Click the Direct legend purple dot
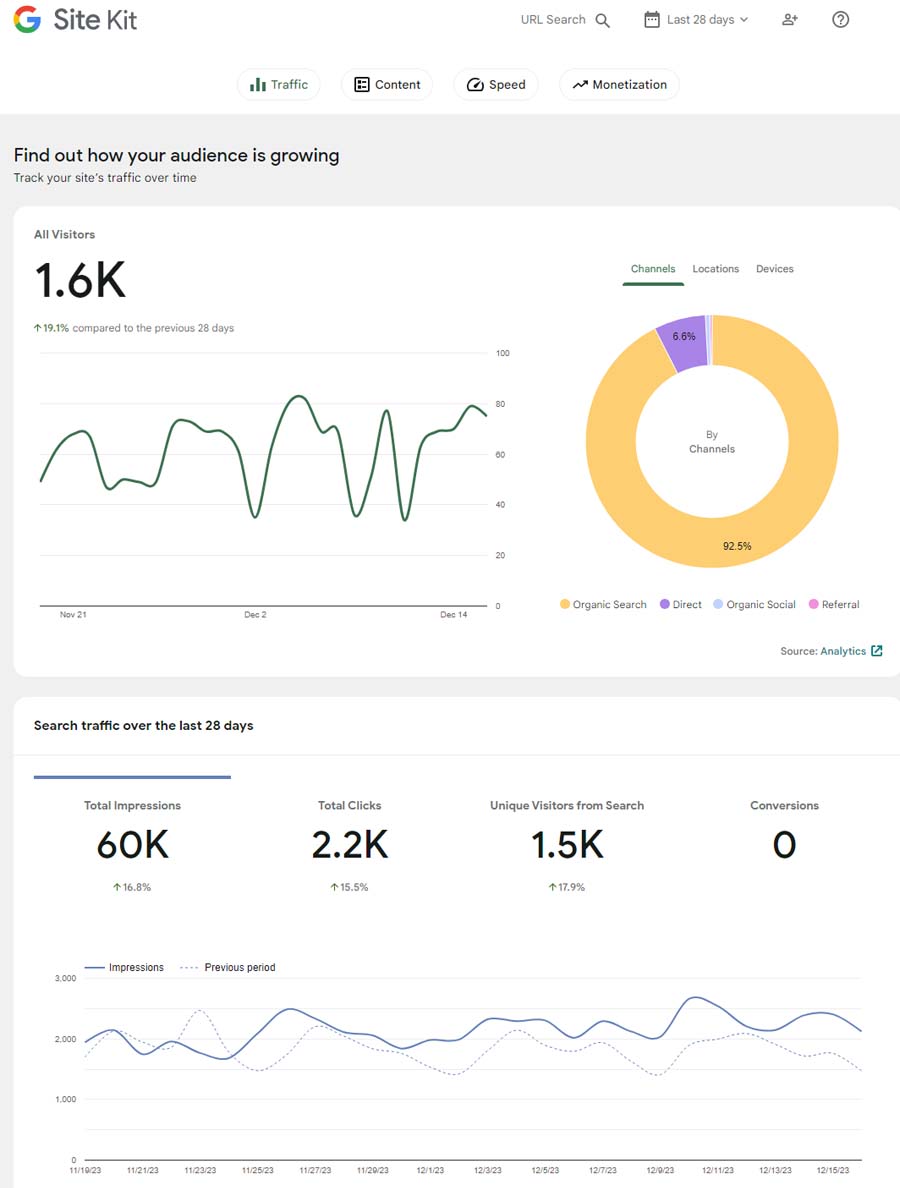Image resolution: width=900 pixels, height=1188 pixels. pyautogui.click(x=665, y=605)
